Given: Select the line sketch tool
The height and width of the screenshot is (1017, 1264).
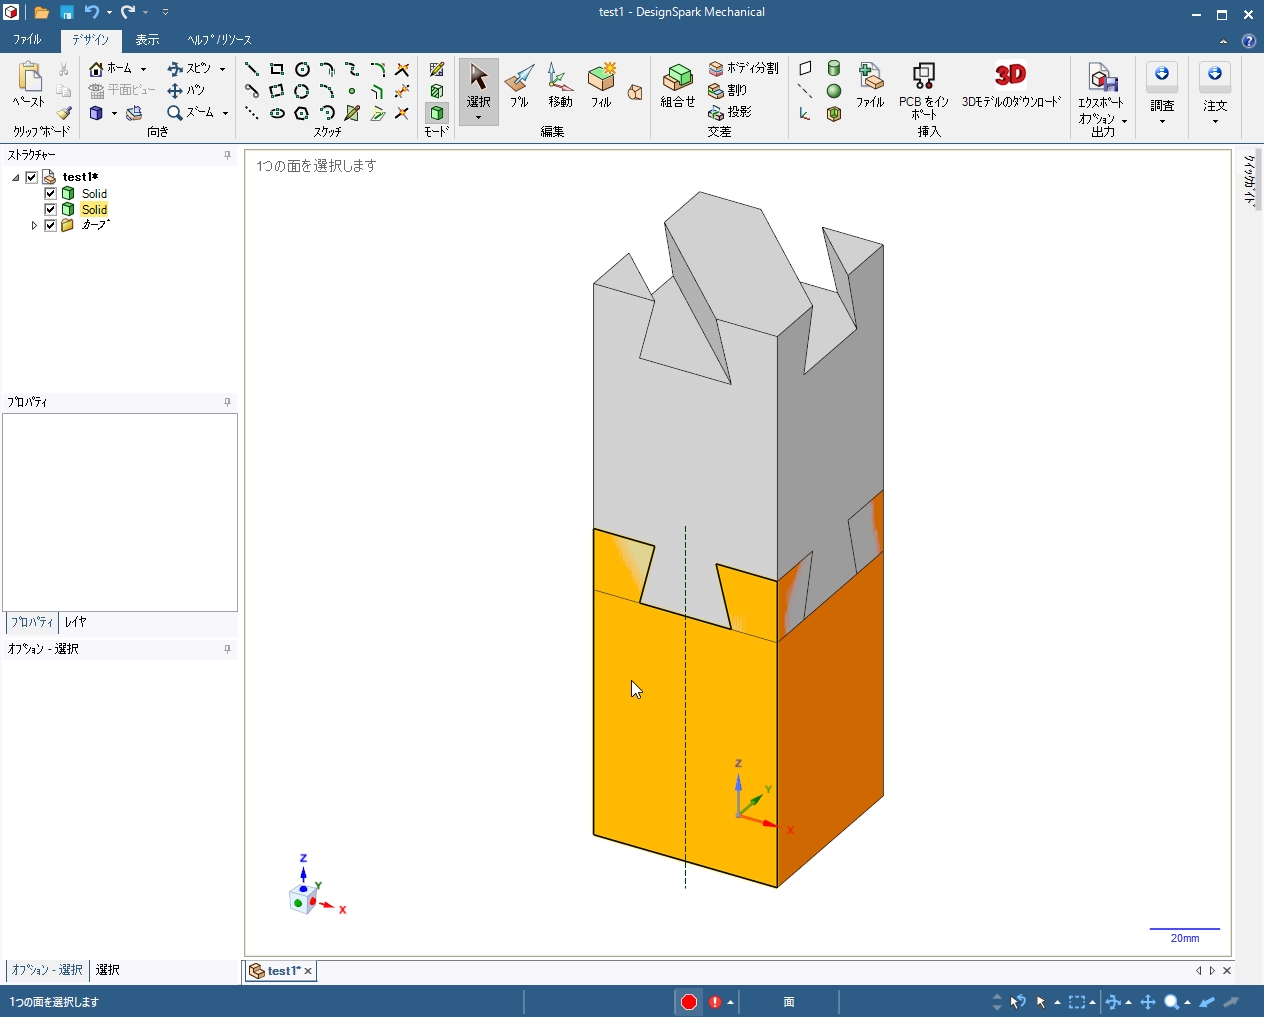Looking at the screenshot, I should 252,69.
